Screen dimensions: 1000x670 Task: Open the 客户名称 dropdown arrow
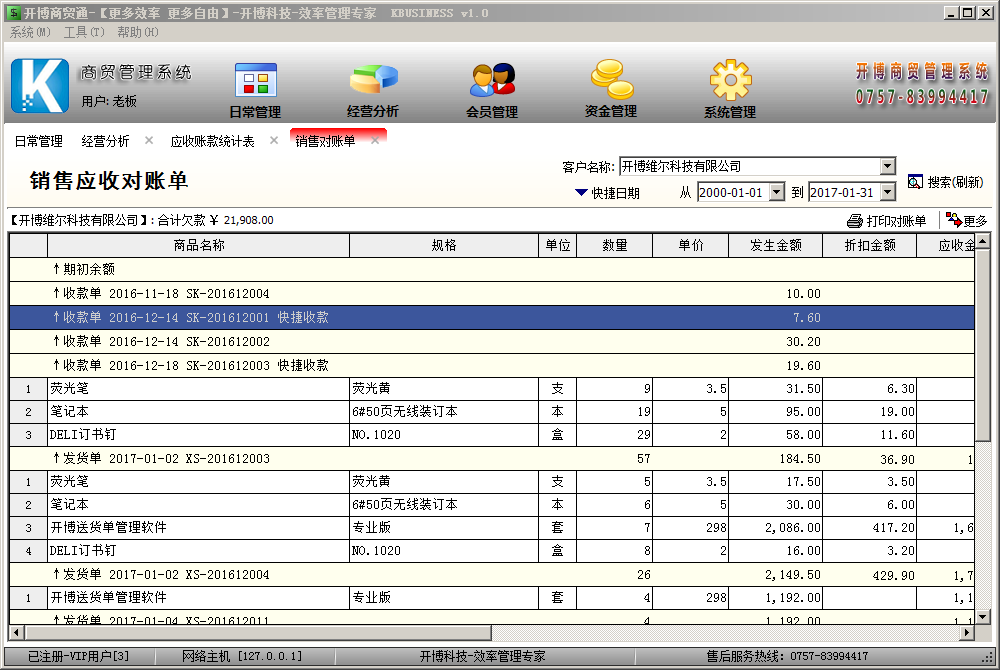[888, 166]
